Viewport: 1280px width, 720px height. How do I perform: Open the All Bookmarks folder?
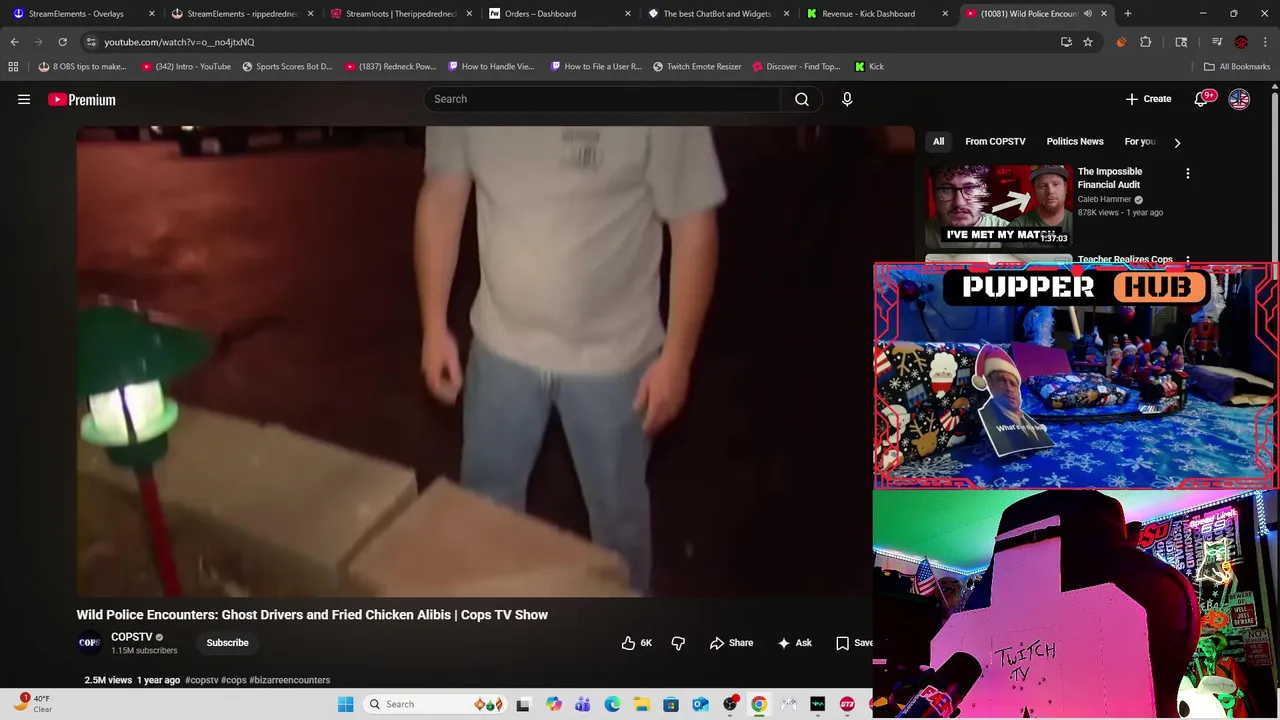point(1237,67)
